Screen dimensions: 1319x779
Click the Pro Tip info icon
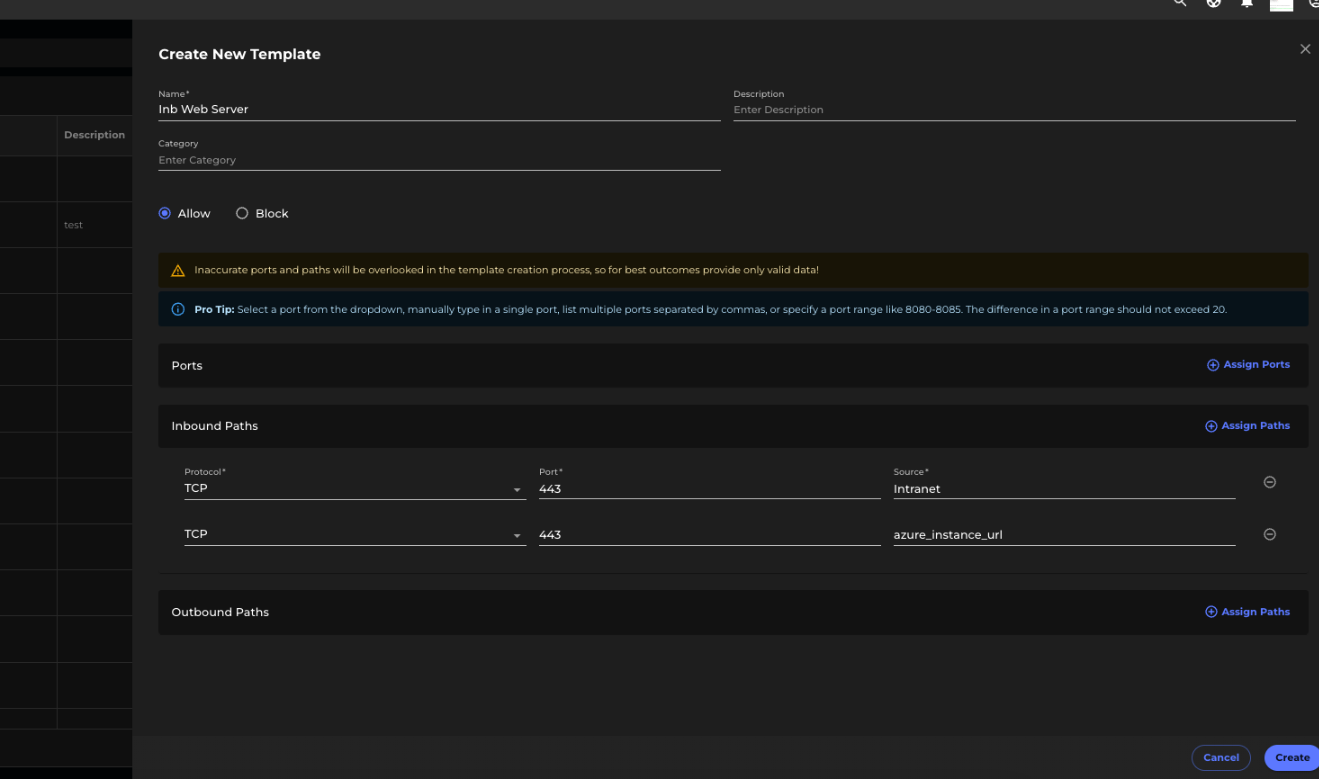[x=178, y=308]
